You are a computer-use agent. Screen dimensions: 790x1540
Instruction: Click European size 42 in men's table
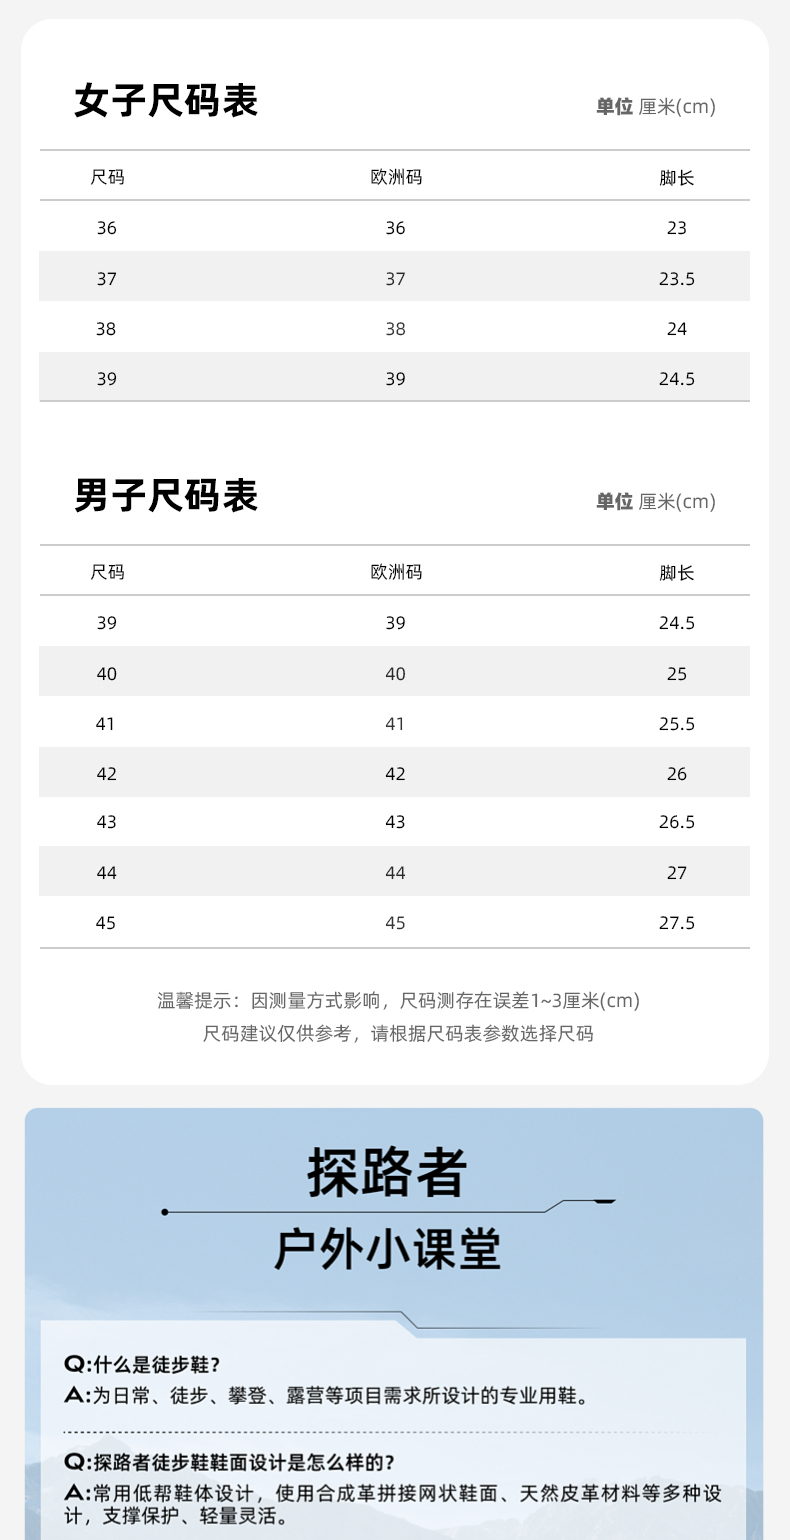coord(396,774)
